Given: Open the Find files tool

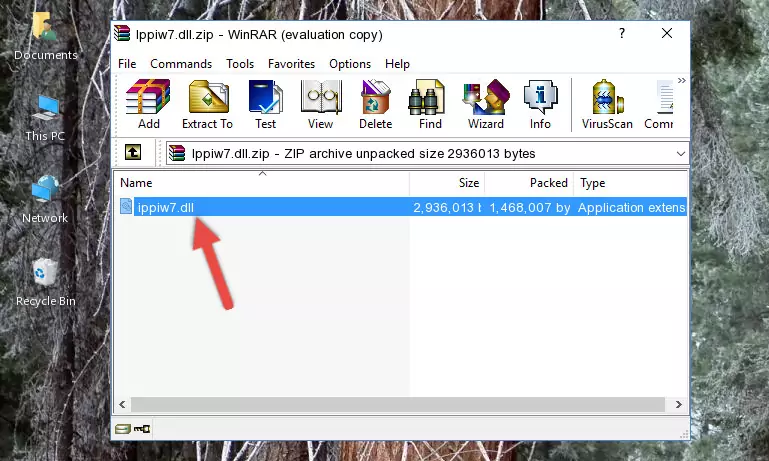Looking at the screenshot, I should coord(430,104).
